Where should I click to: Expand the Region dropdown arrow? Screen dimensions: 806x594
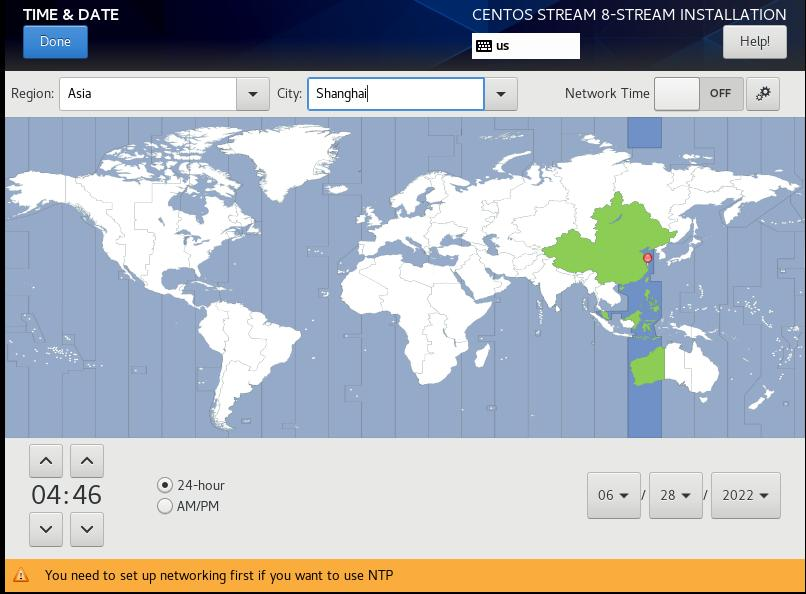(x=252, y=94)
